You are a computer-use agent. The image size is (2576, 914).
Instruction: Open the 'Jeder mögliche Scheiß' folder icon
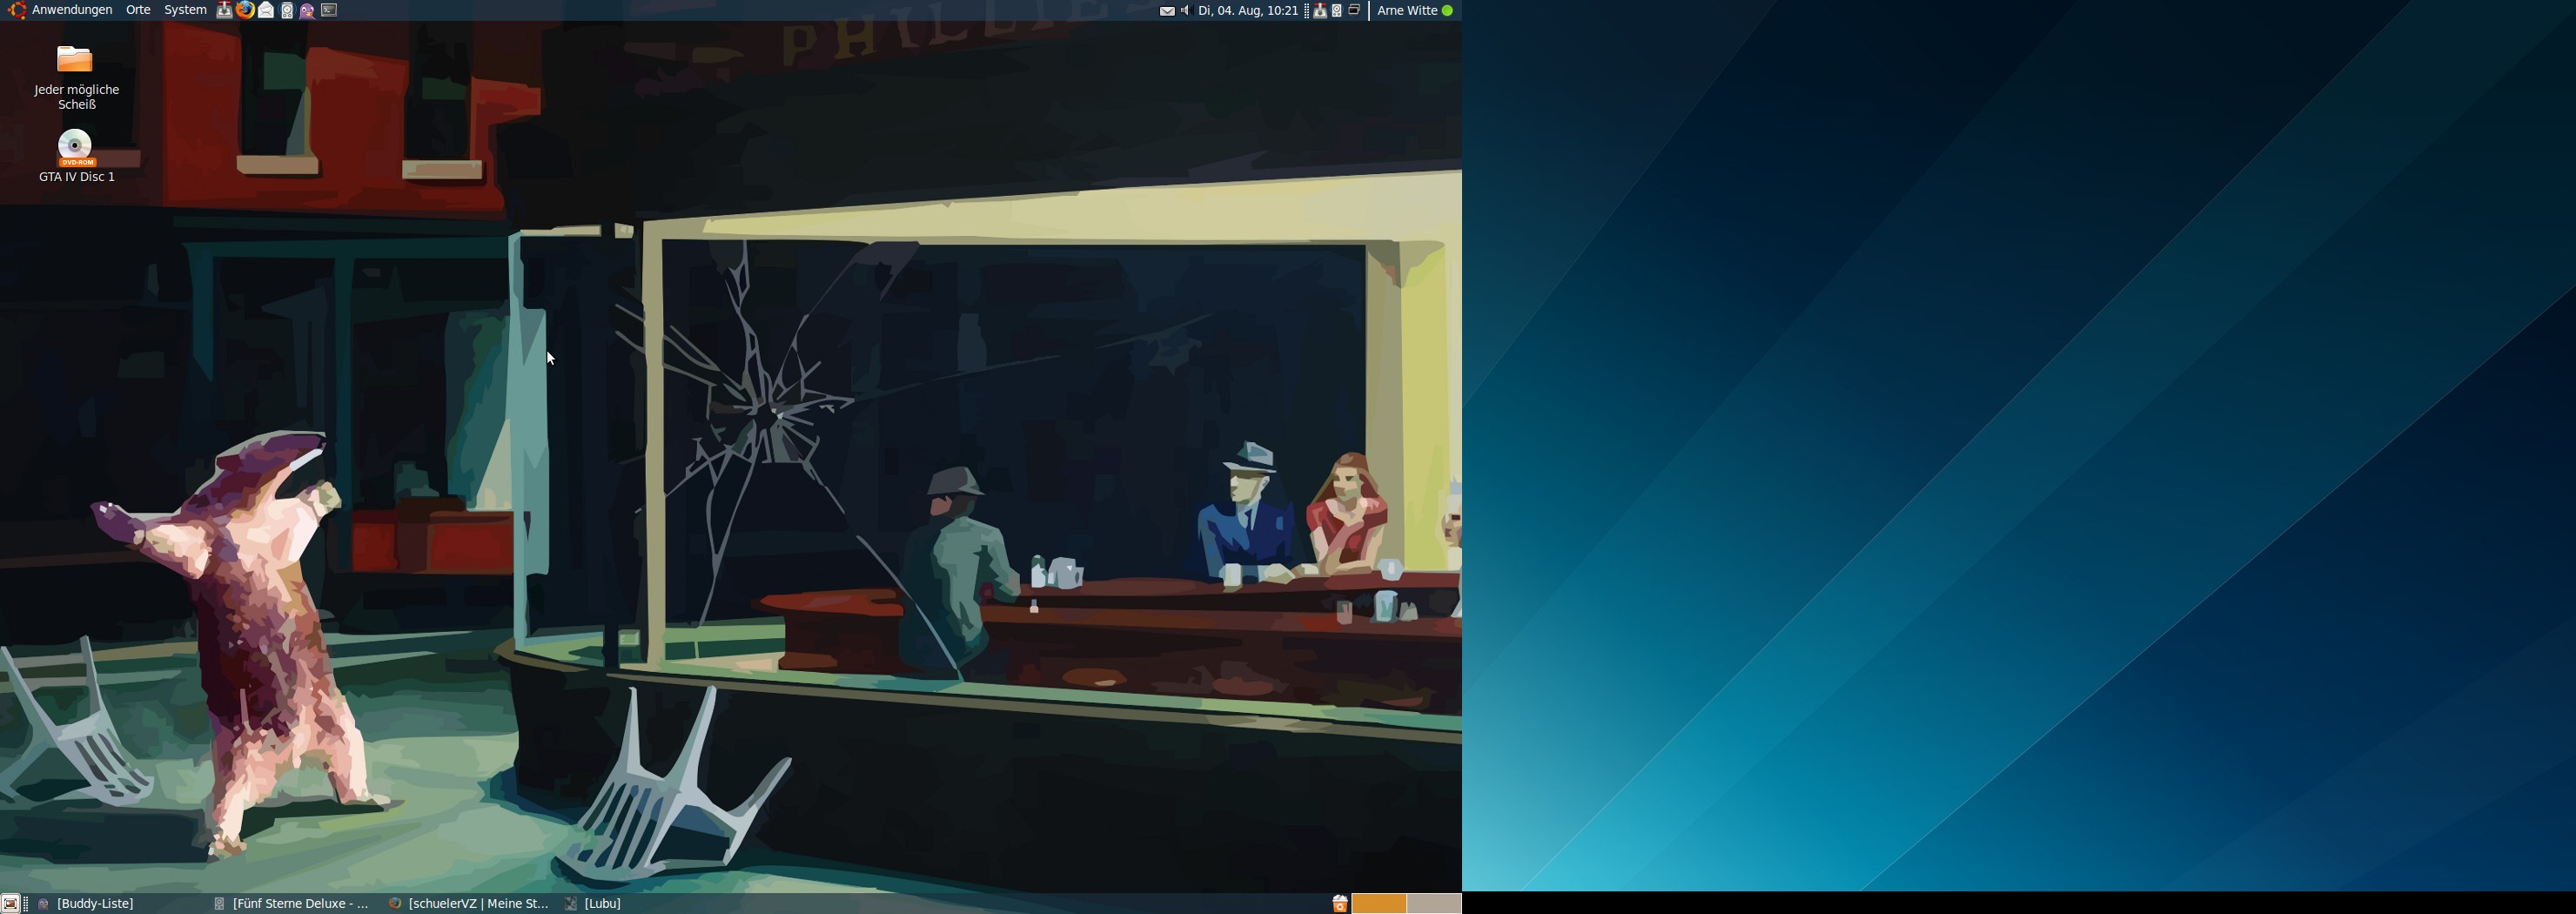[x=75, y=59]
